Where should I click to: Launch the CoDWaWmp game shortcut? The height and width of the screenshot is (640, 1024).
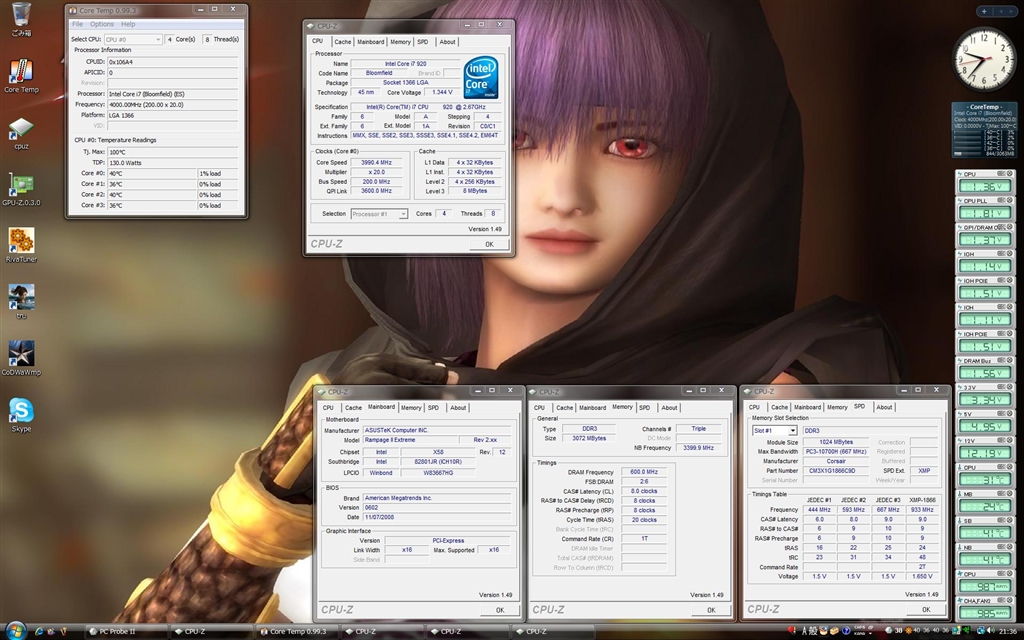[20, 355]
